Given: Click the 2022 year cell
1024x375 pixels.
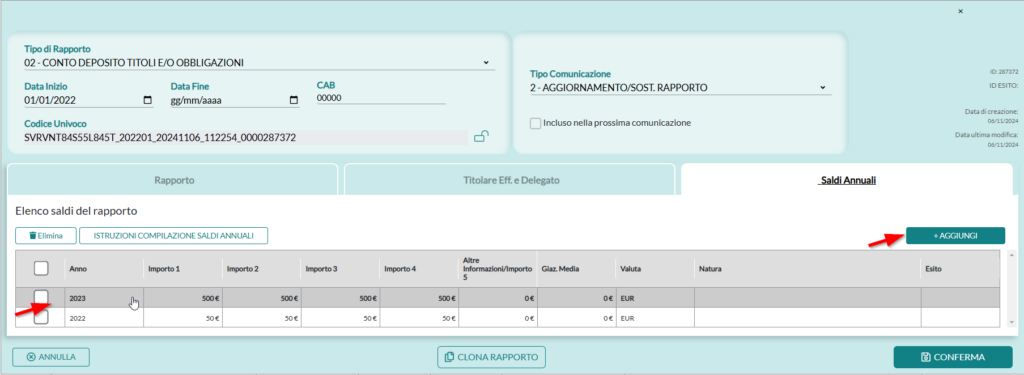Looking at the screenshot, I should [x=104, y=318].
